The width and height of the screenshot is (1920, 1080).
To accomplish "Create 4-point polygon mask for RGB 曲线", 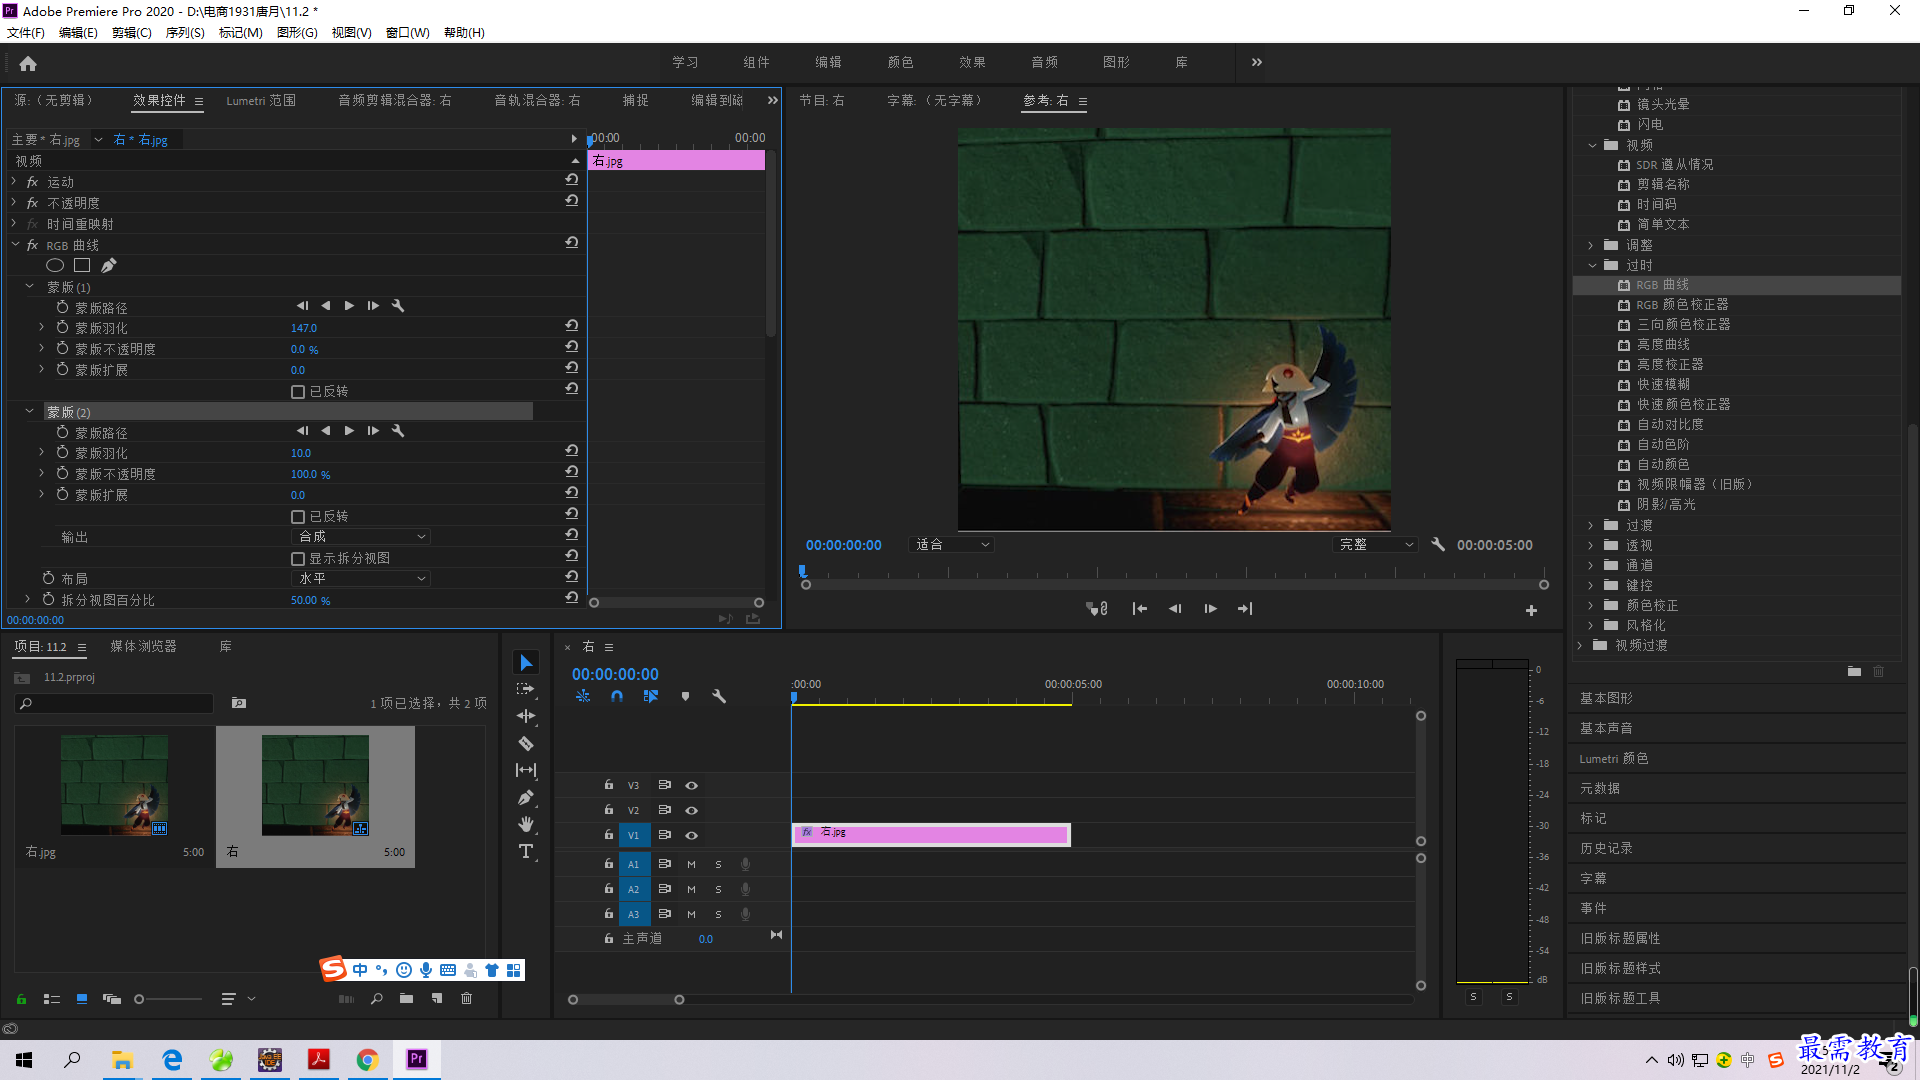I will [82, 265].
